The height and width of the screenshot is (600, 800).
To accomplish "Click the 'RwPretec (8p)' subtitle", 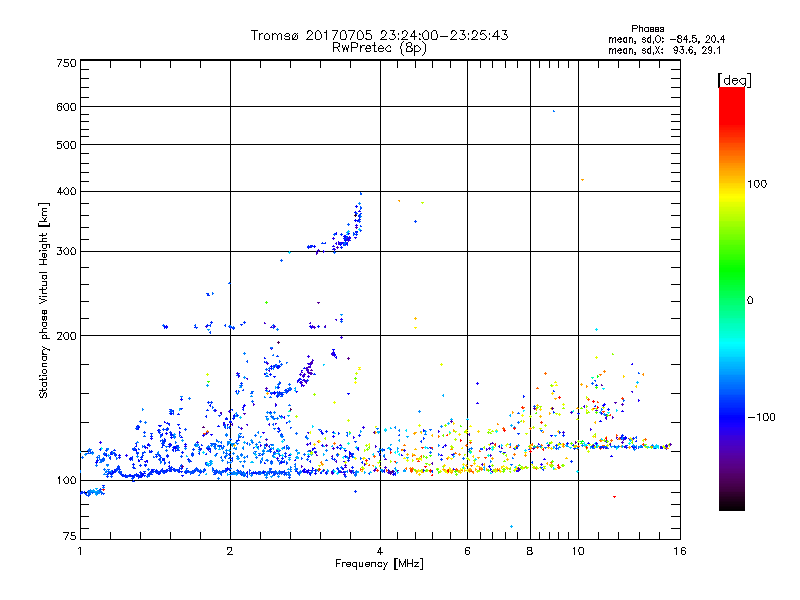I will pos(379,48).
